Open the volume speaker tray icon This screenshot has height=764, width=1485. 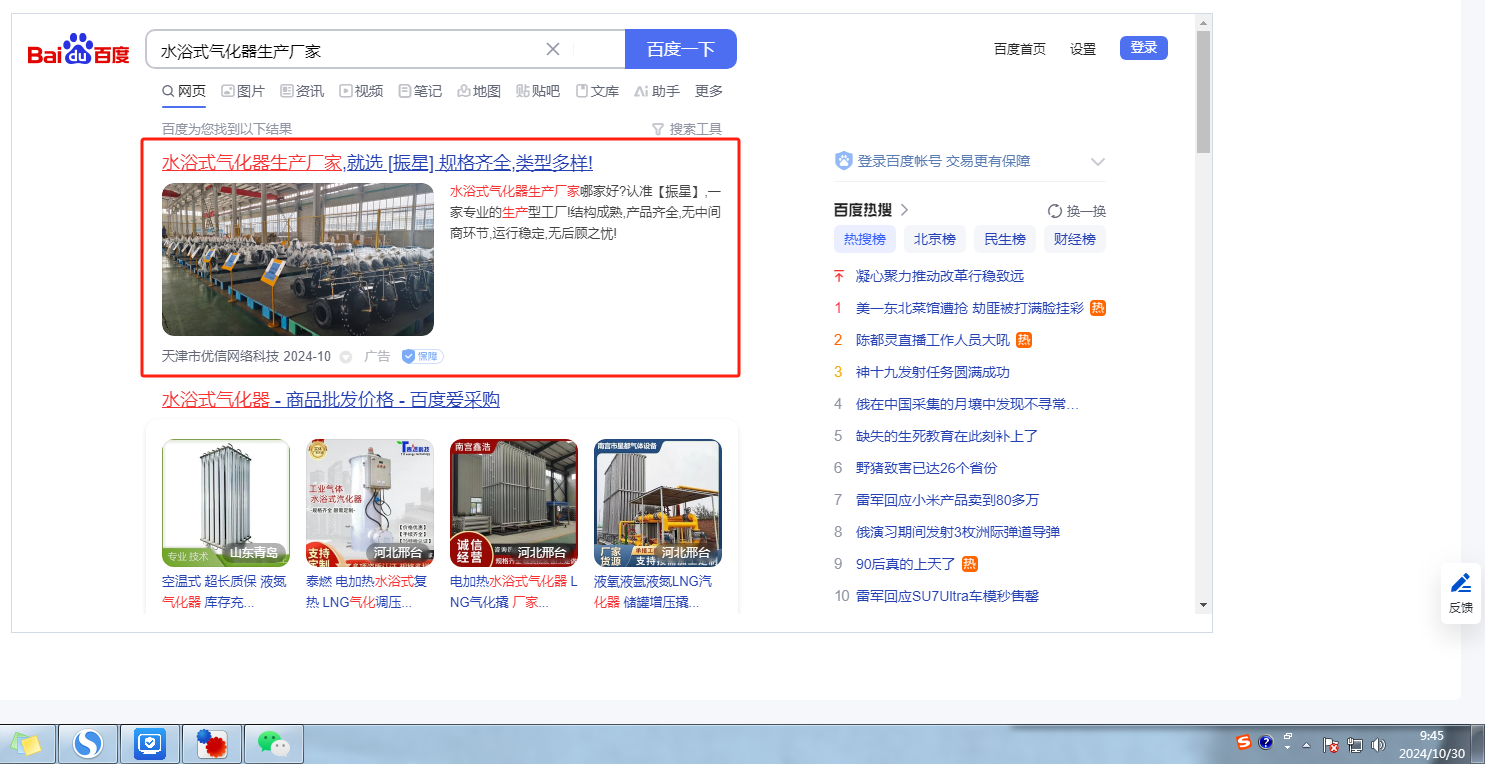(x=1379, y=744)
